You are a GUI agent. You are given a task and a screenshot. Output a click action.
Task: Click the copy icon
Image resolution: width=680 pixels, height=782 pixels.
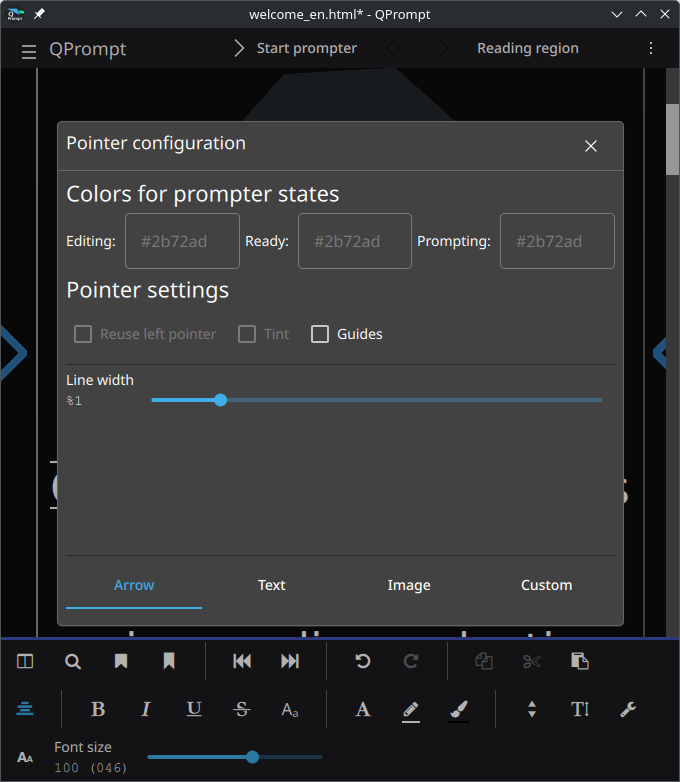pos(483,661)
